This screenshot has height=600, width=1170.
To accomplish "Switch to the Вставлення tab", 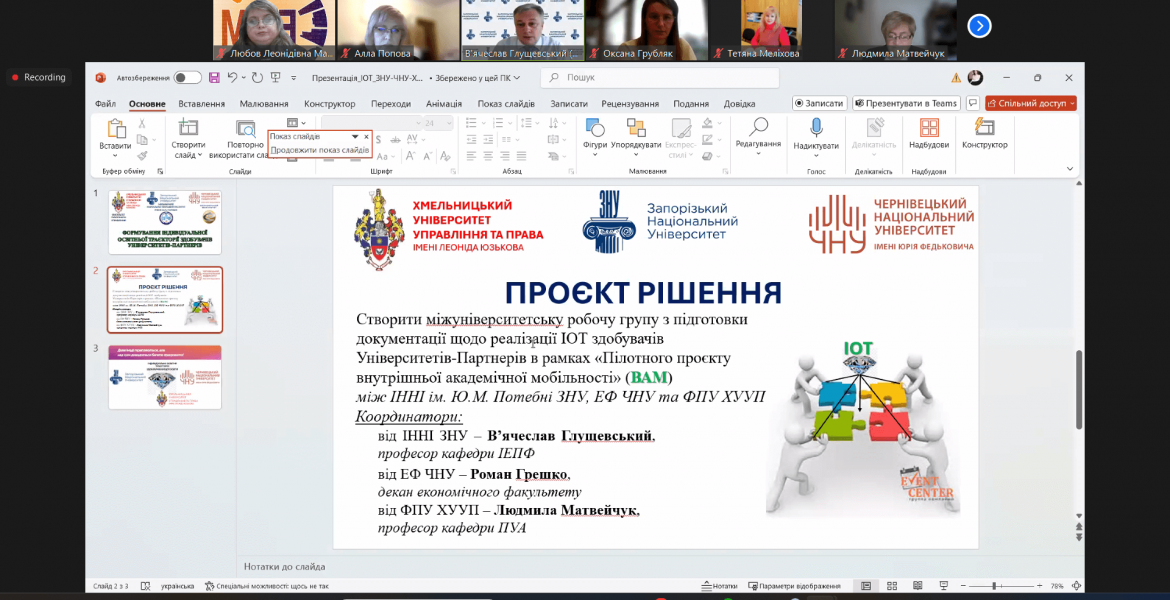I will 201,104.
